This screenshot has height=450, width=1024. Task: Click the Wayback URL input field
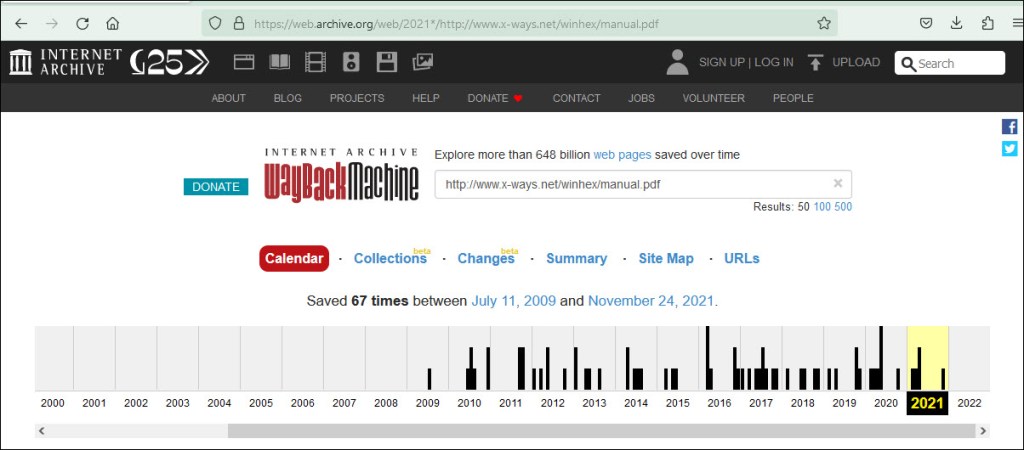point(643,184)
